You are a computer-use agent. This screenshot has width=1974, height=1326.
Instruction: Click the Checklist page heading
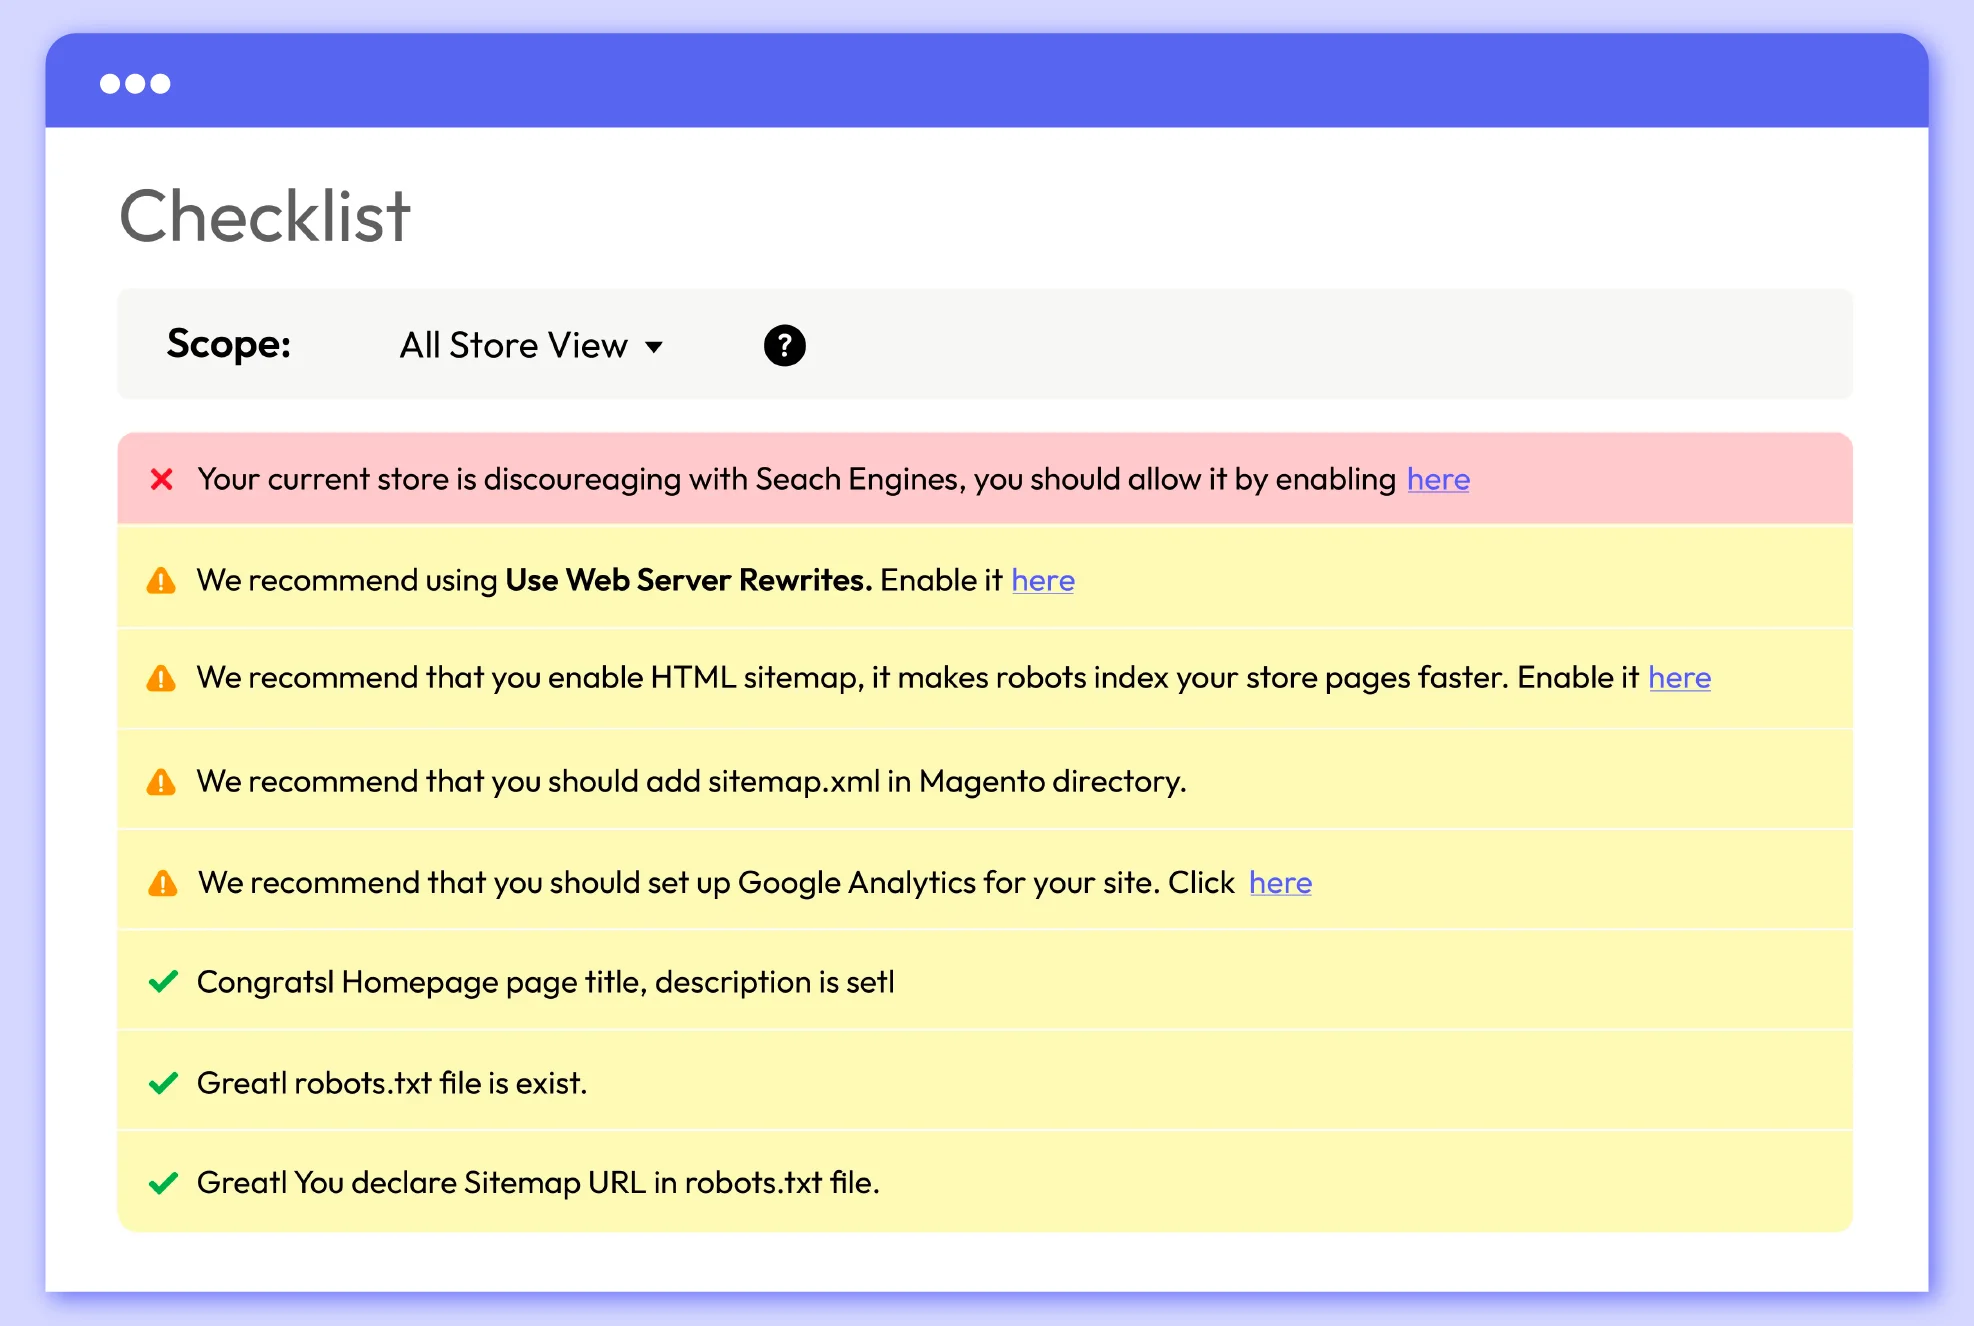point(265,216)
